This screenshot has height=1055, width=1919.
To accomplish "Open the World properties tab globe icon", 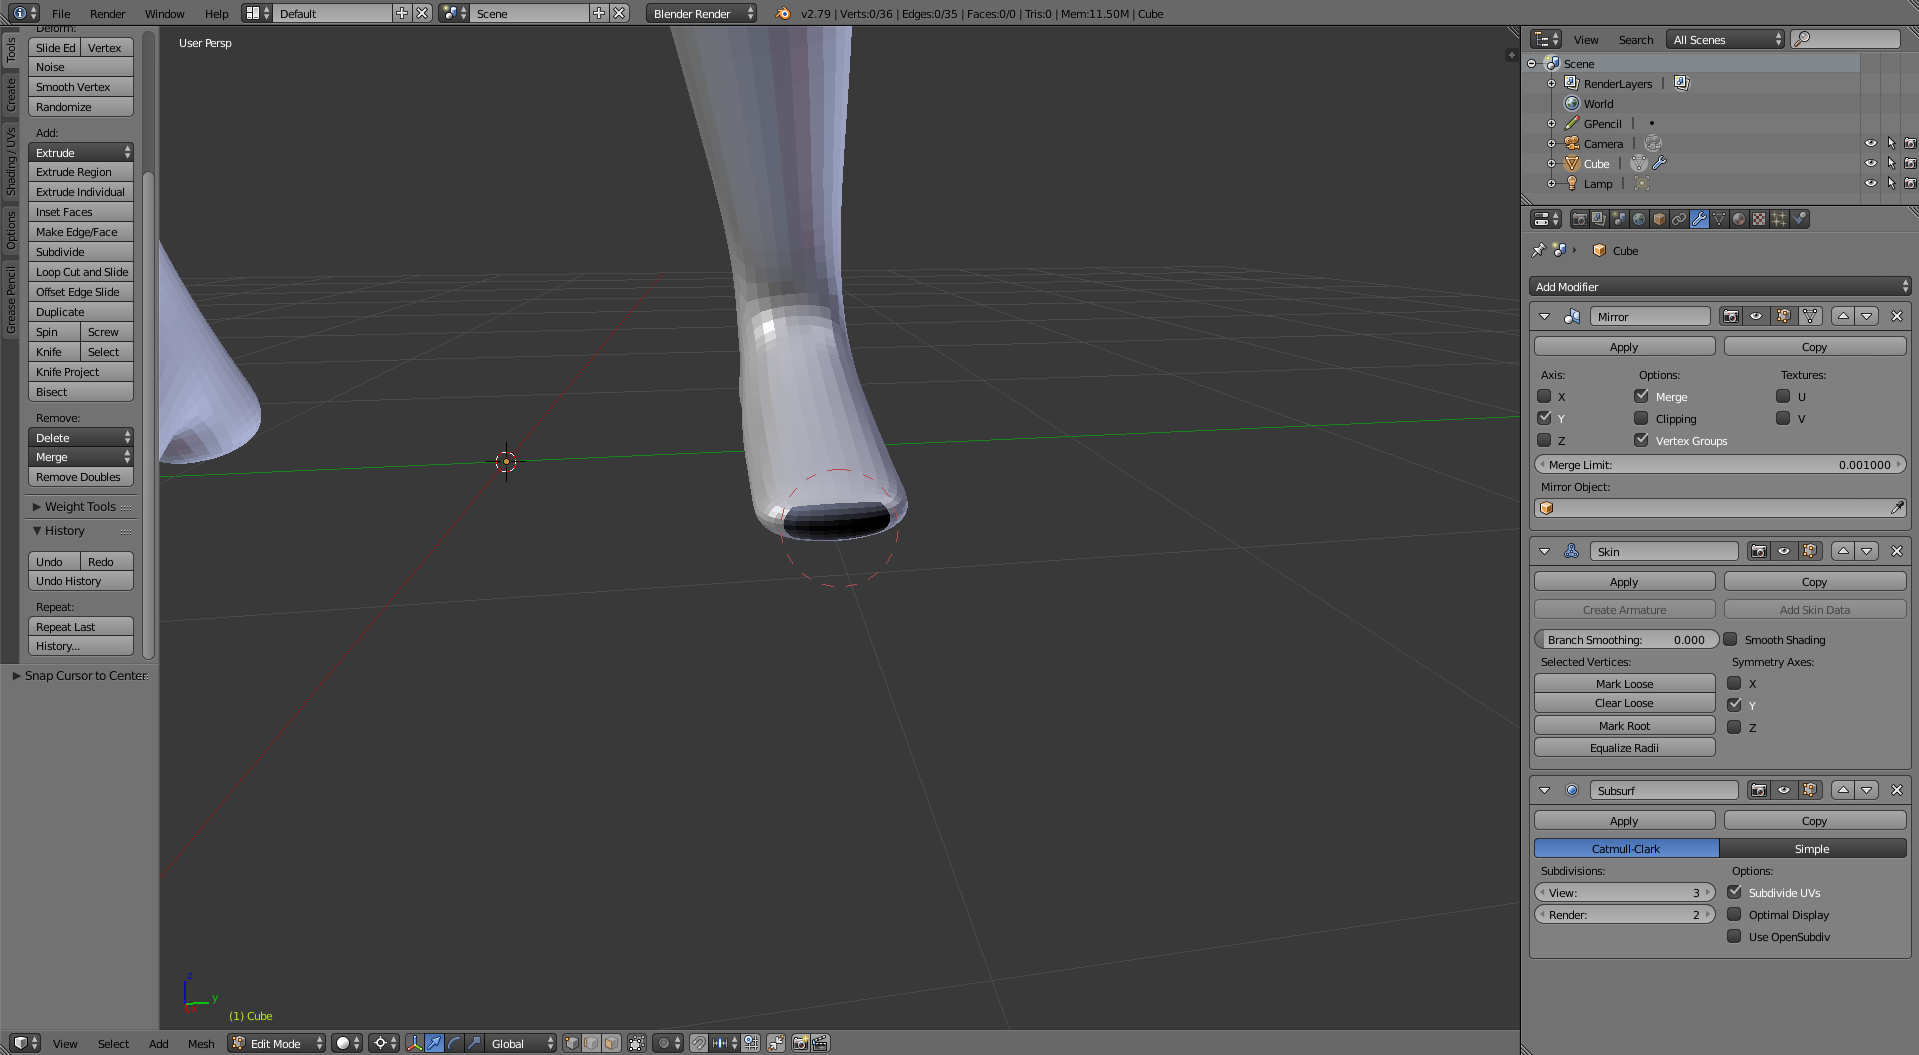I will [1639, 219].
